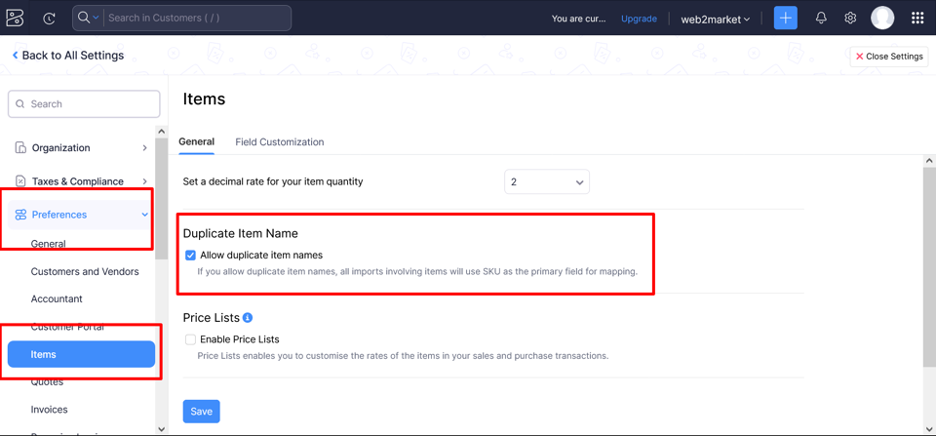Open the settings gear icon
Screen dimensions: 936x436
coord(850,18)
